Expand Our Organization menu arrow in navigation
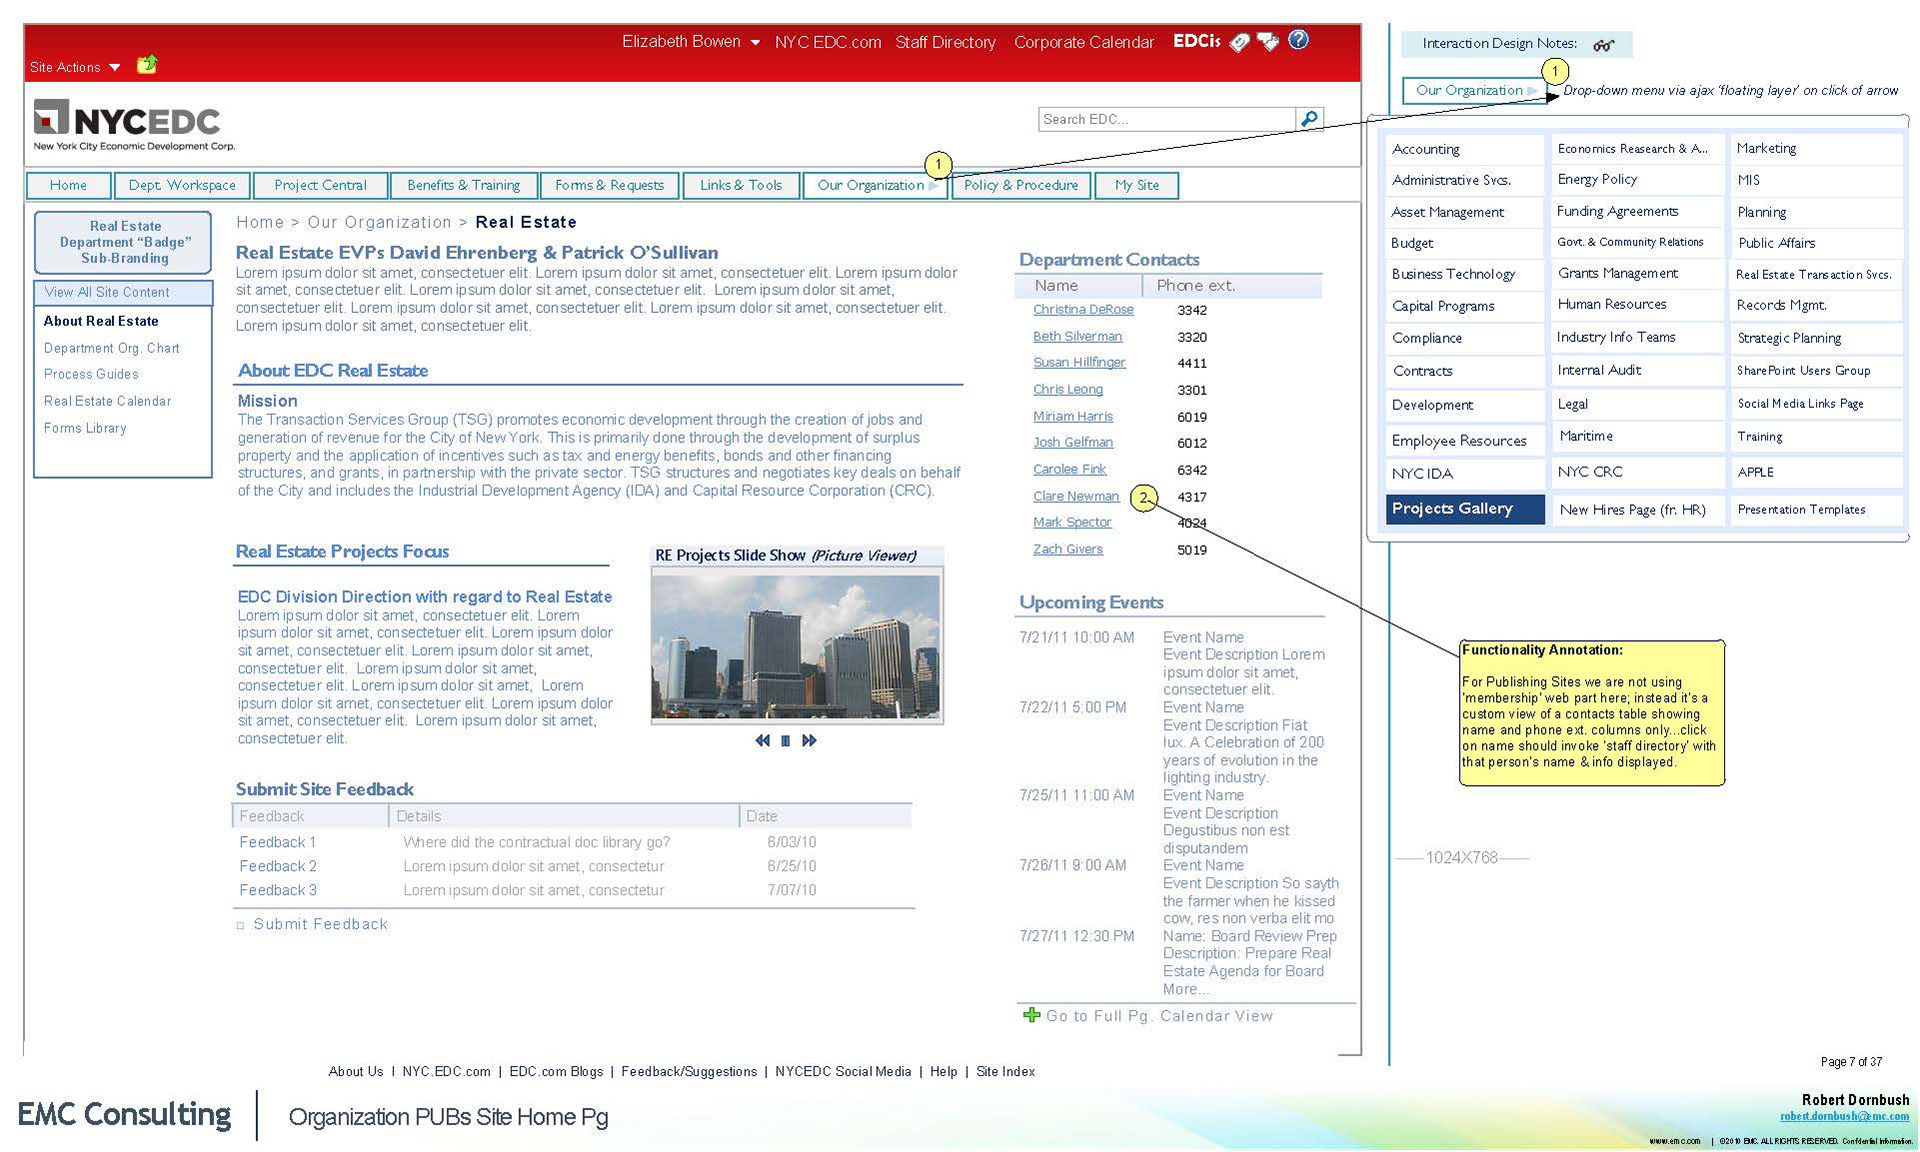Image resolution: width=1920 pixels, height=1152 pixels. (933, 186)
